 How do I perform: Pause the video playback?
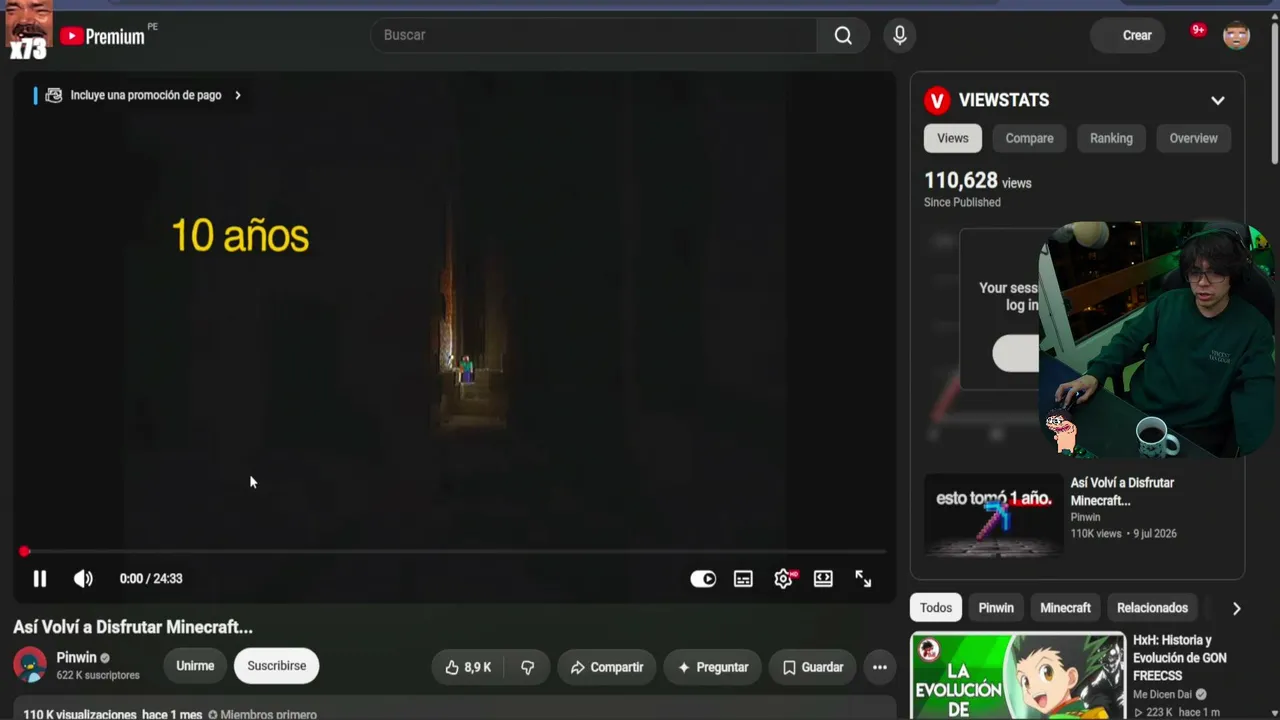click(x=40, y=578)
